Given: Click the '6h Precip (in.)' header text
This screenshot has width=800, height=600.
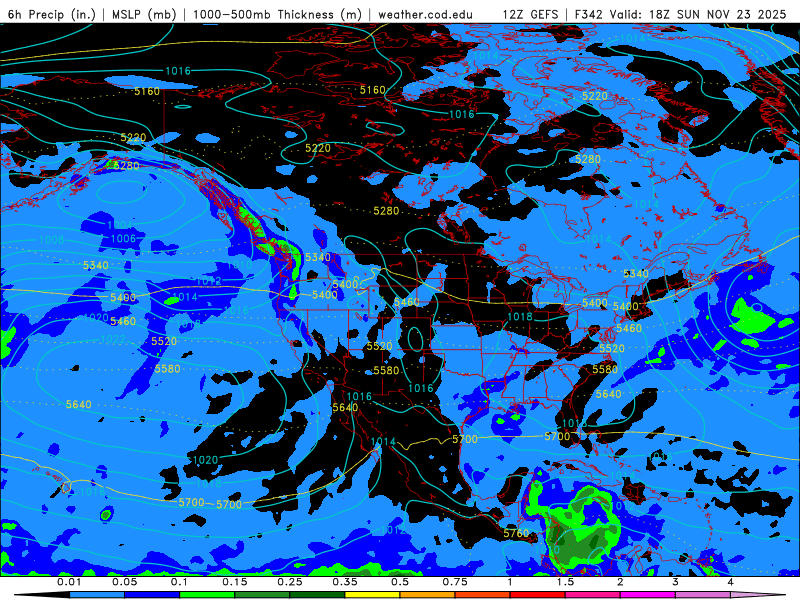Looking at the screenshot, I should [52, 14].
